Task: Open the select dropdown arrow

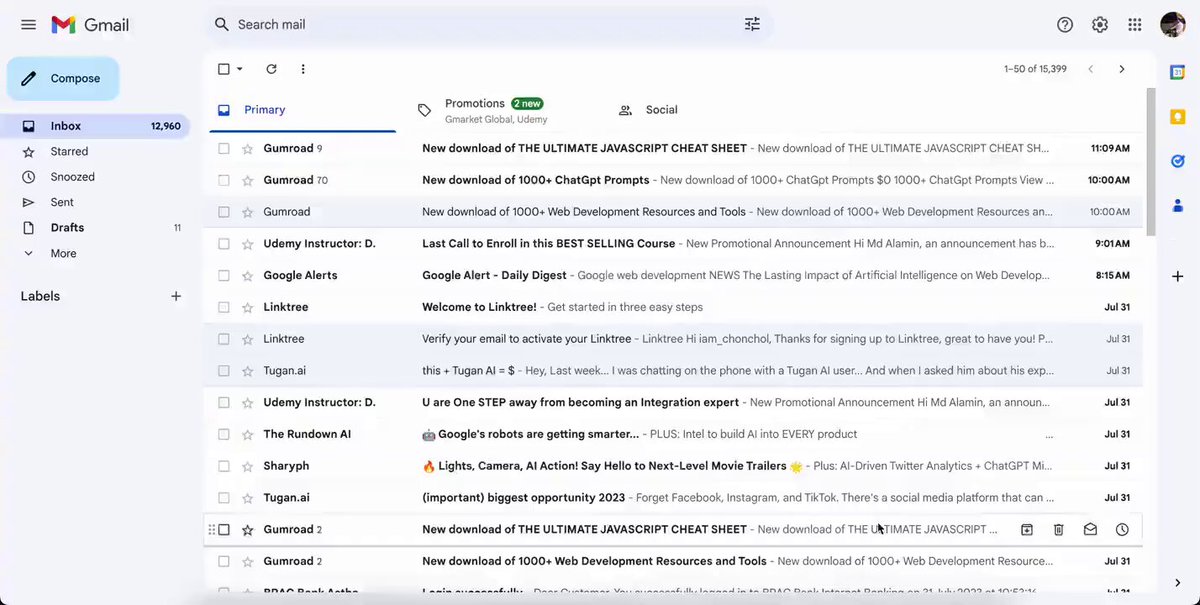Action: tap(240, 69)
